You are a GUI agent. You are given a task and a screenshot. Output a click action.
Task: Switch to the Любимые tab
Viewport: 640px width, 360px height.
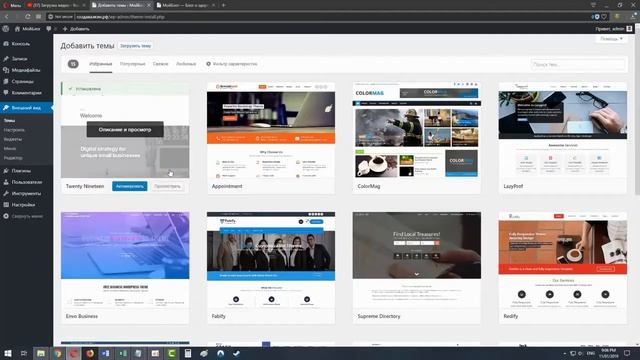(186, 64)
